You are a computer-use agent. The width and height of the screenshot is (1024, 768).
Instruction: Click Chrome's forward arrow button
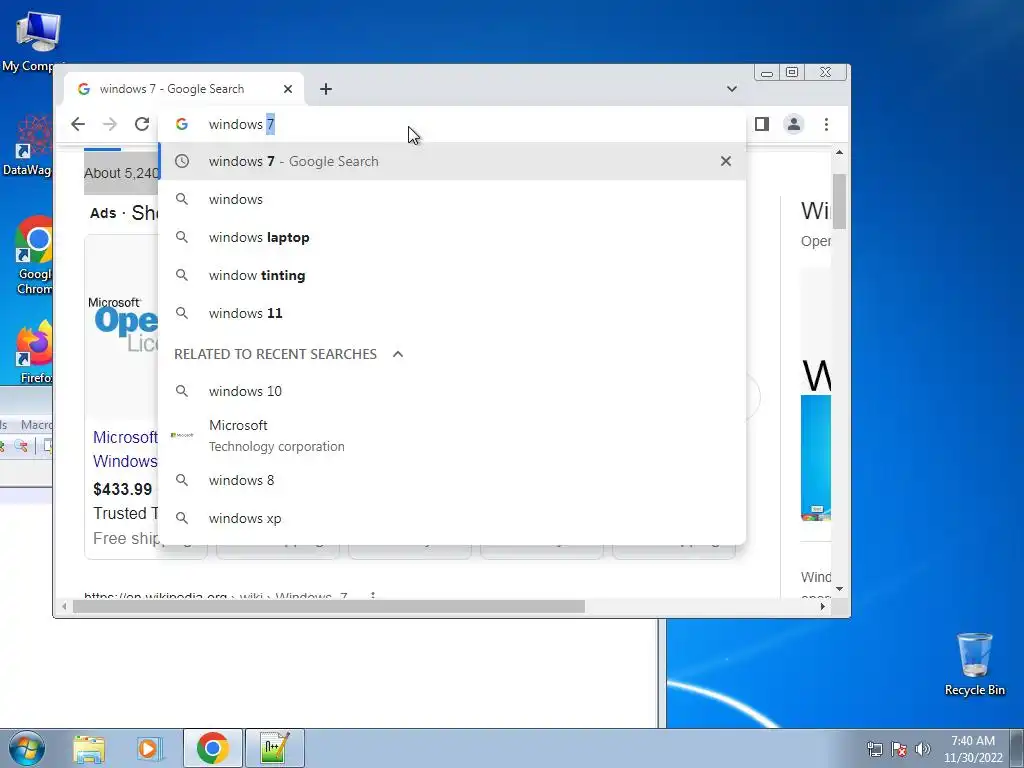click(x=110, y=124)
